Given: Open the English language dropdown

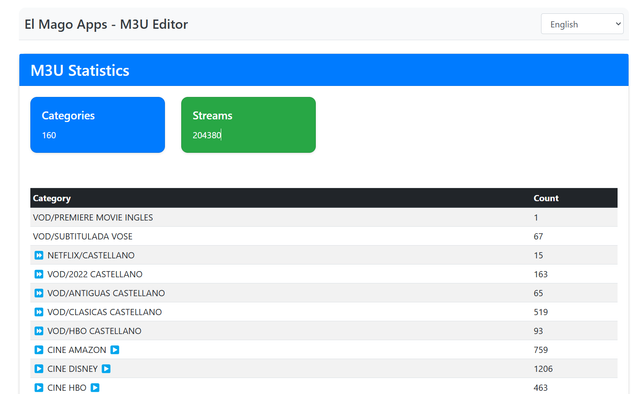Looking at the screenshot, I should tap(582, 24).
